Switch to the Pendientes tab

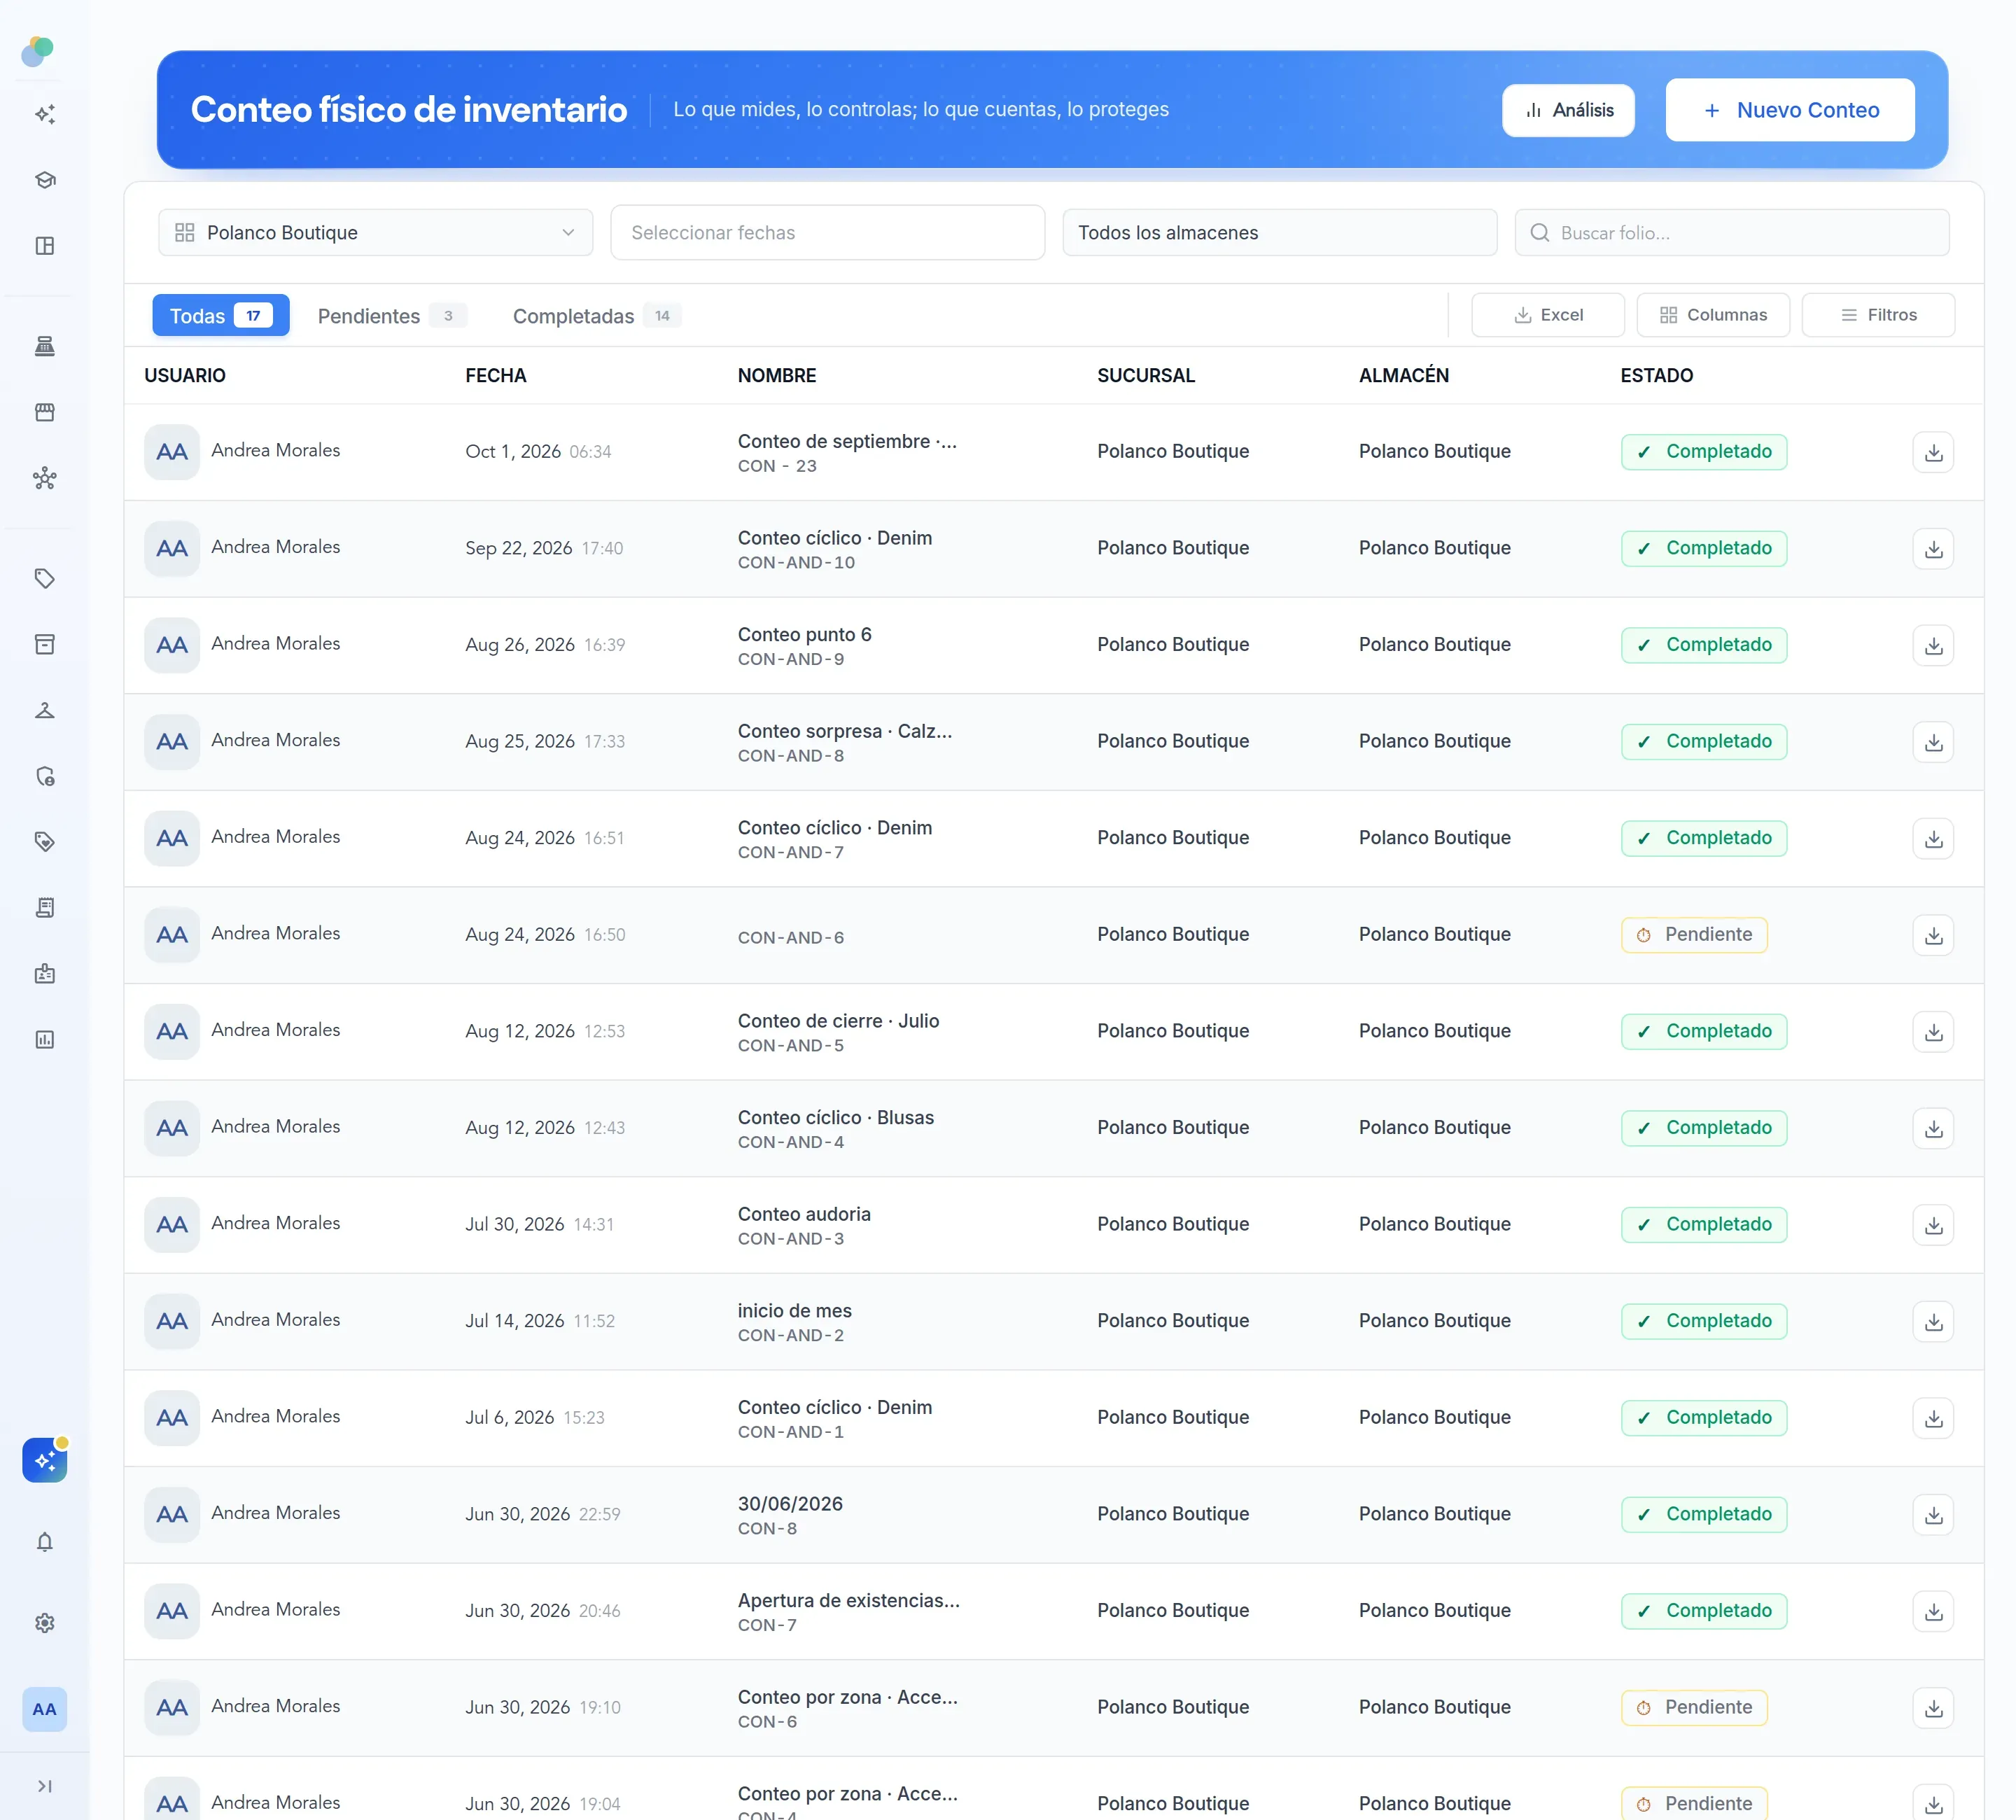391,316
